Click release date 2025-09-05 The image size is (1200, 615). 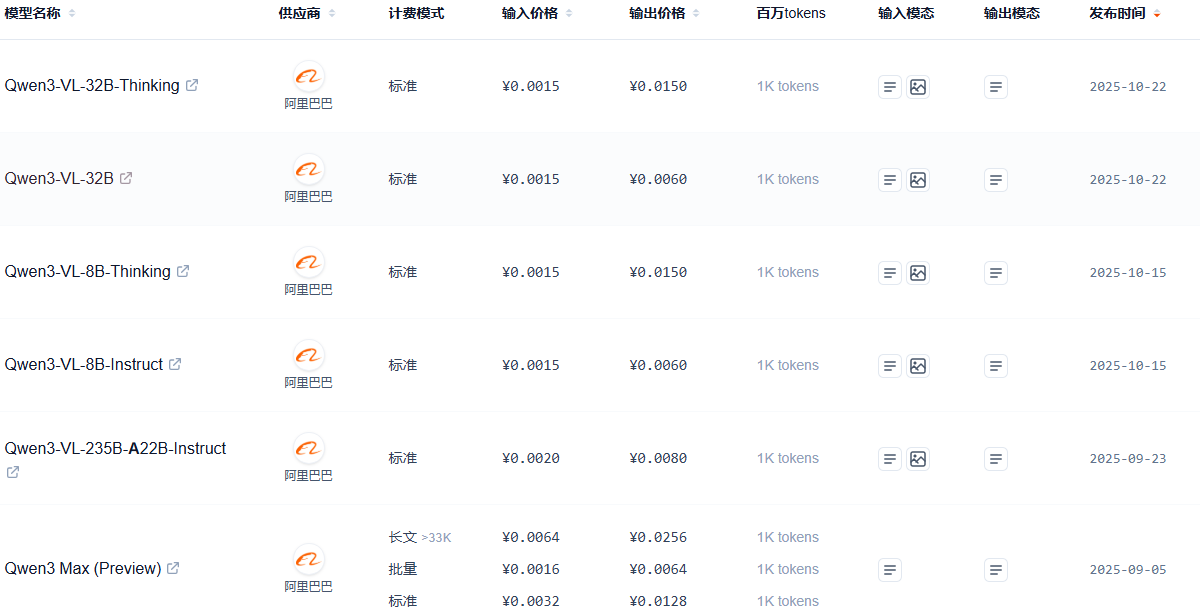(1128, 570)
